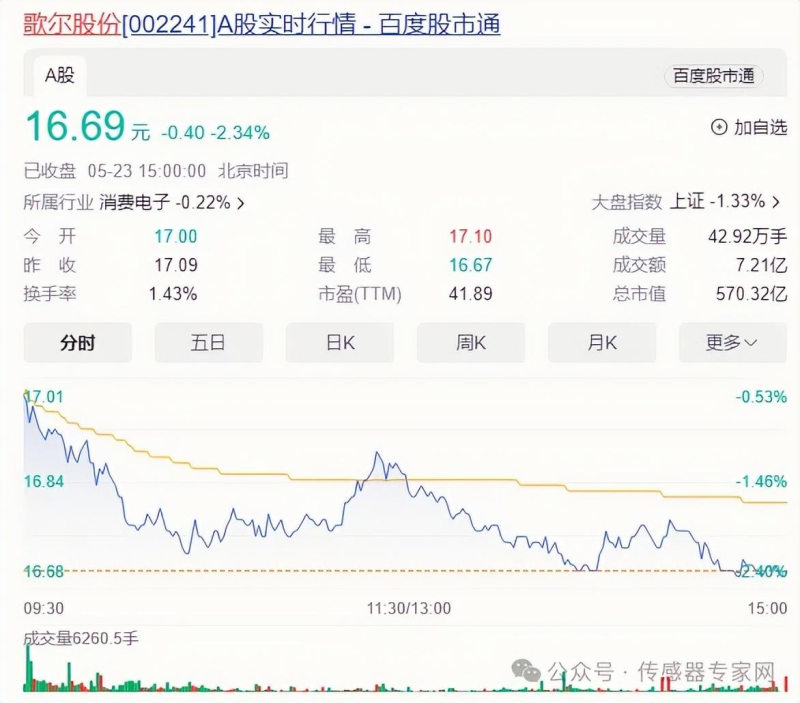The width and height of the screenshot is (800, 703).
Task: Click the 换手率 value 1.43%
Action: [x=173, y=294]
